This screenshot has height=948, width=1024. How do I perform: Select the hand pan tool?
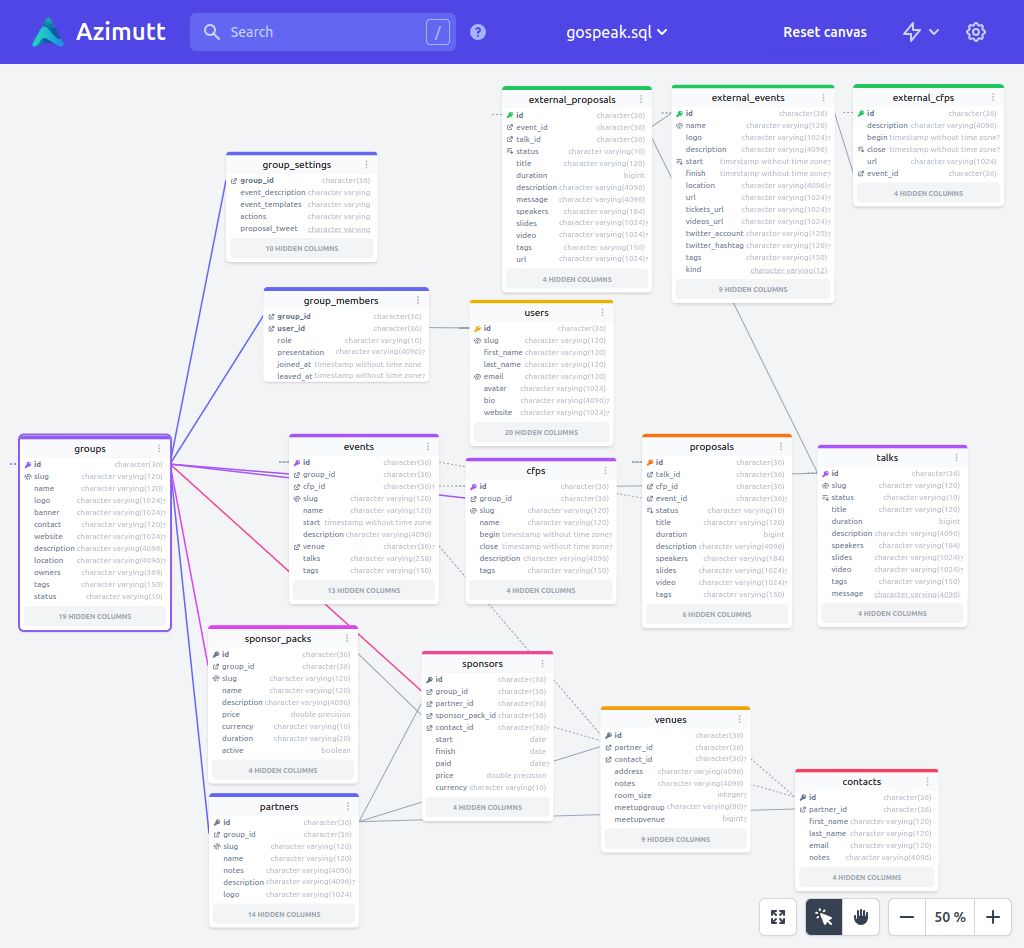(x=863, y=916)
